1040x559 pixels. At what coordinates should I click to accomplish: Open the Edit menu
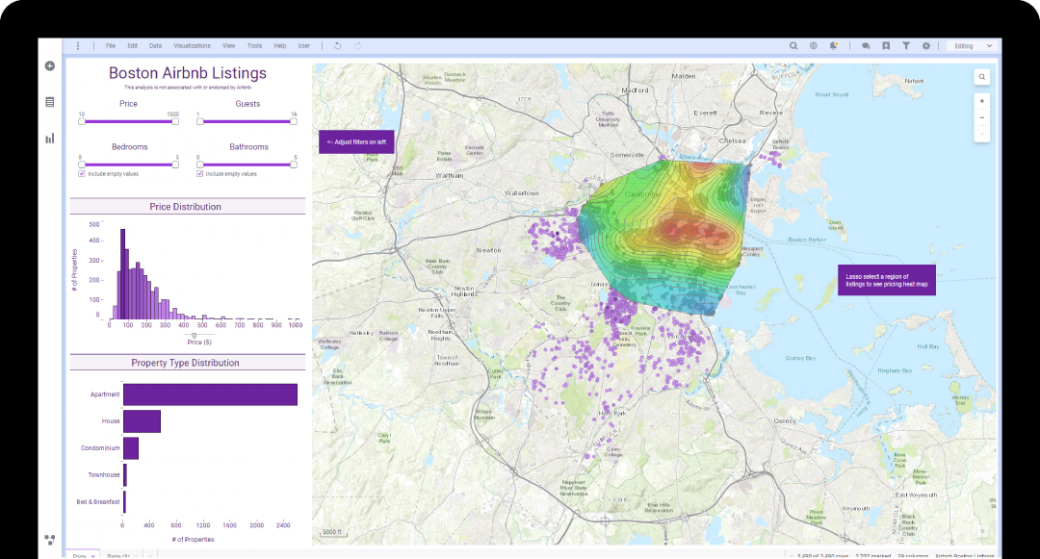(132, 46)
